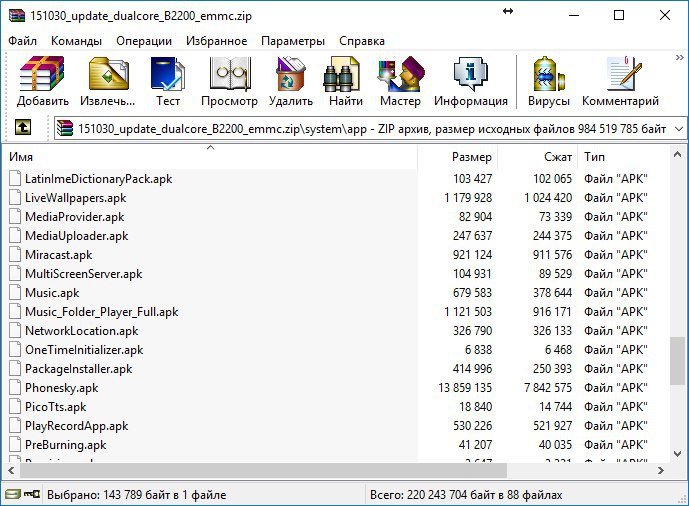Click file icon of LiveWallpapers.apk
Image resolution: width=689 pixels, height=506 pixels.
(15, 197)
